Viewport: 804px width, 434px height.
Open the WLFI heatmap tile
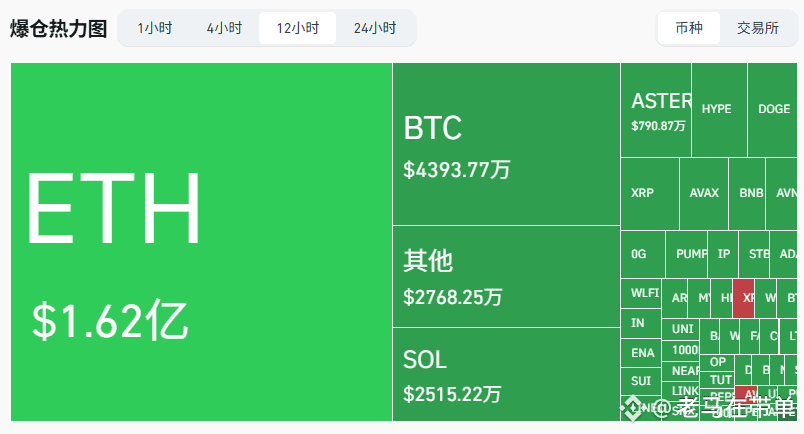pos(641,293)
